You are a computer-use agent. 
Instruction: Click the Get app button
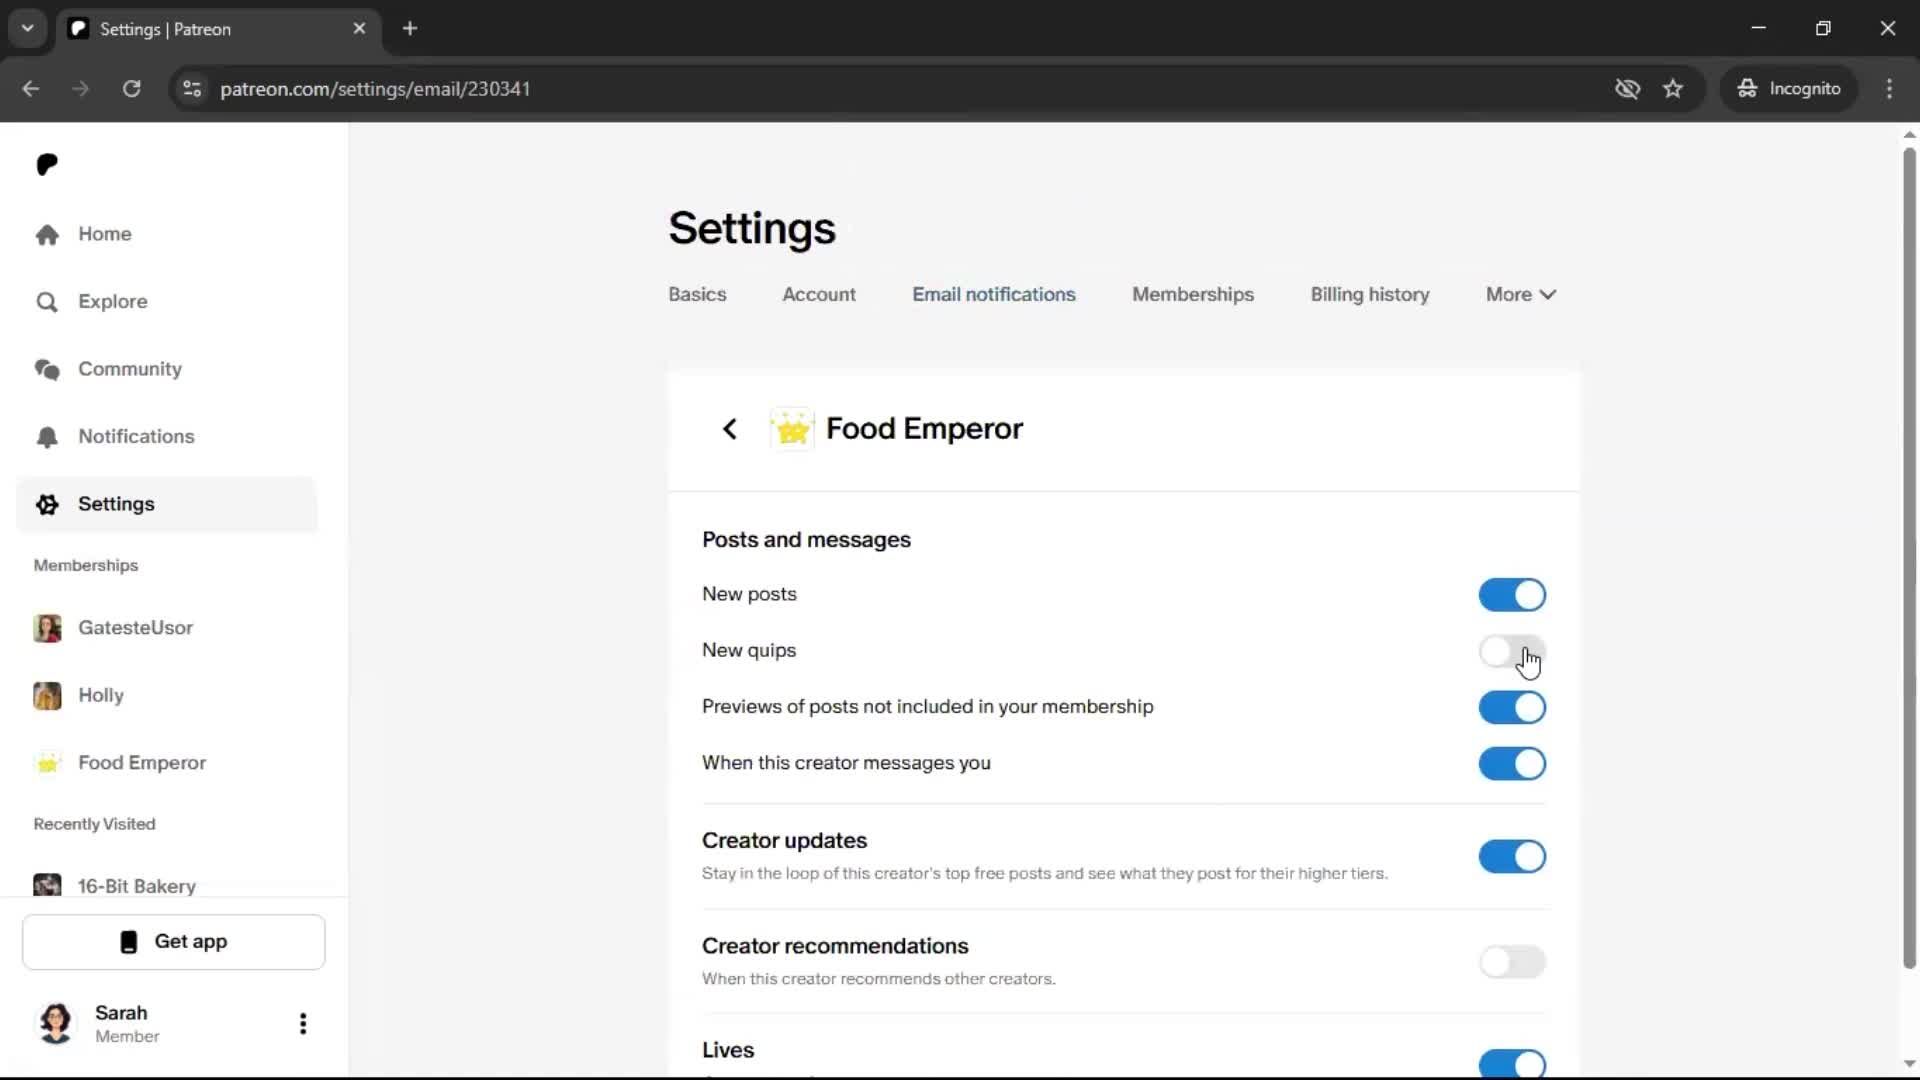[x=174, y=942]
